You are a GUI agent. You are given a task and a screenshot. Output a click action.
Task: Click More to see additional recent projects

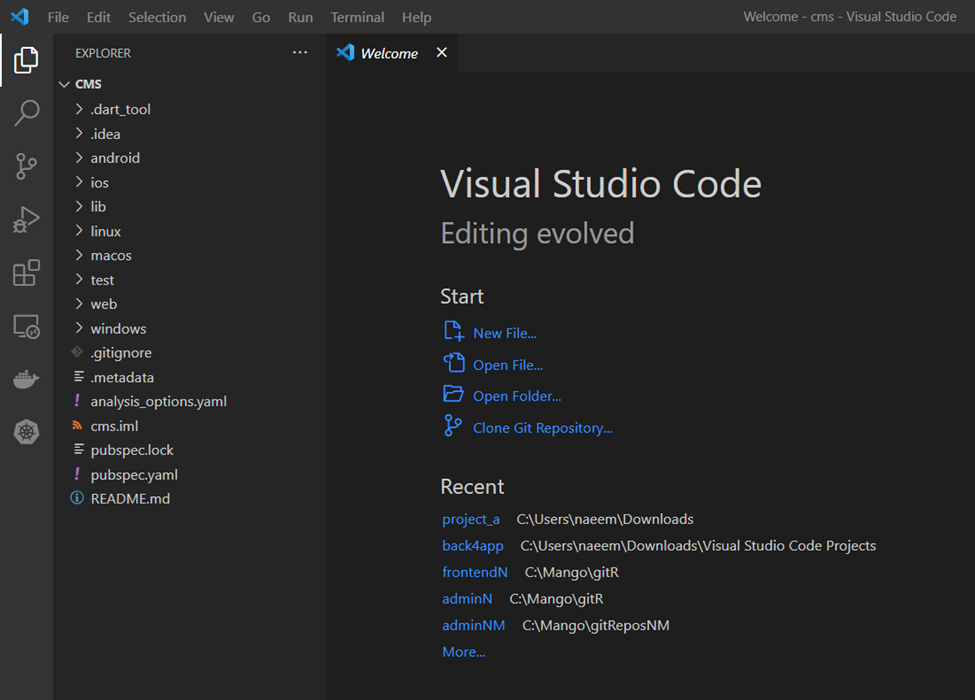(463, 651)
